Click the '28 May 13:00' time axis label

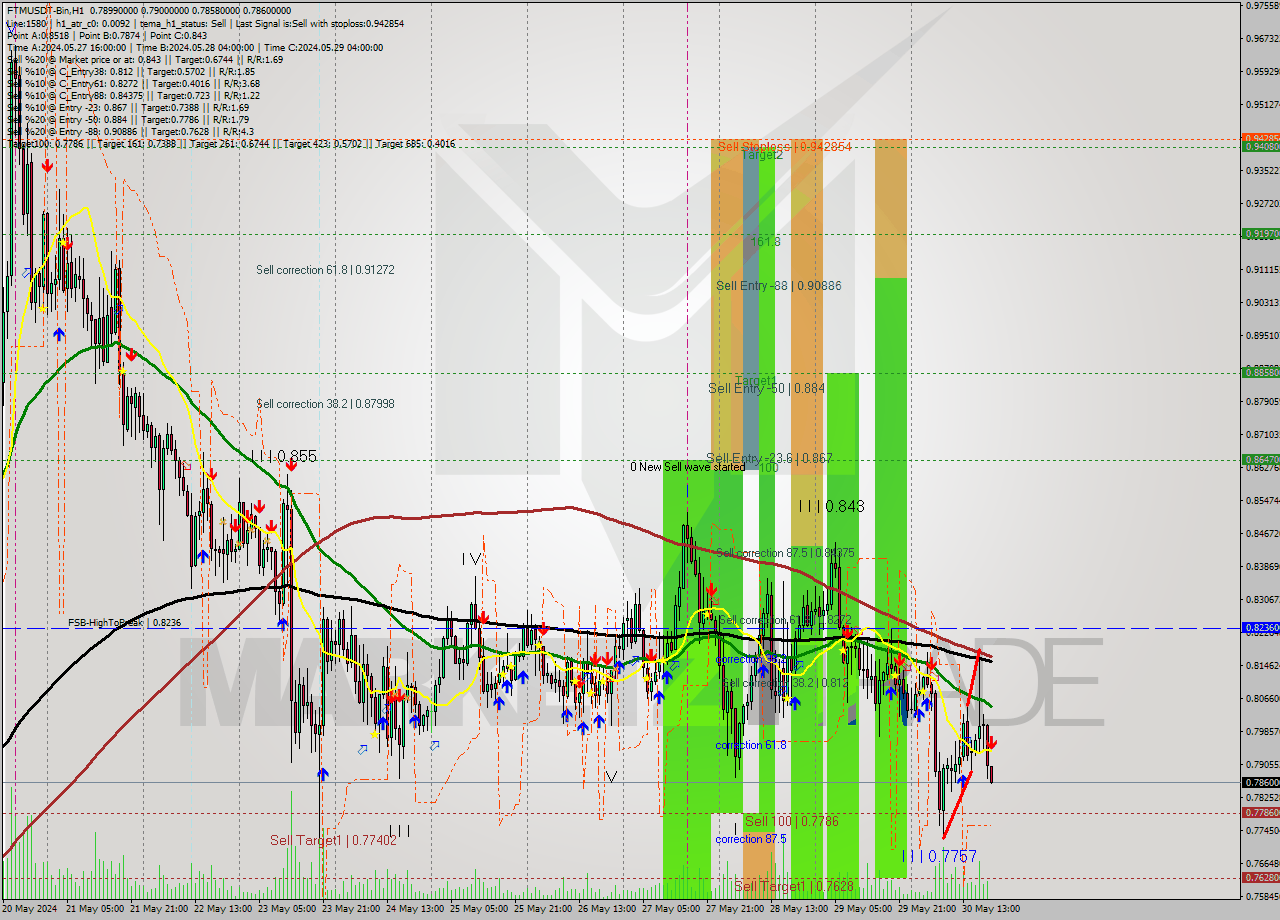(x=800, y=909)
